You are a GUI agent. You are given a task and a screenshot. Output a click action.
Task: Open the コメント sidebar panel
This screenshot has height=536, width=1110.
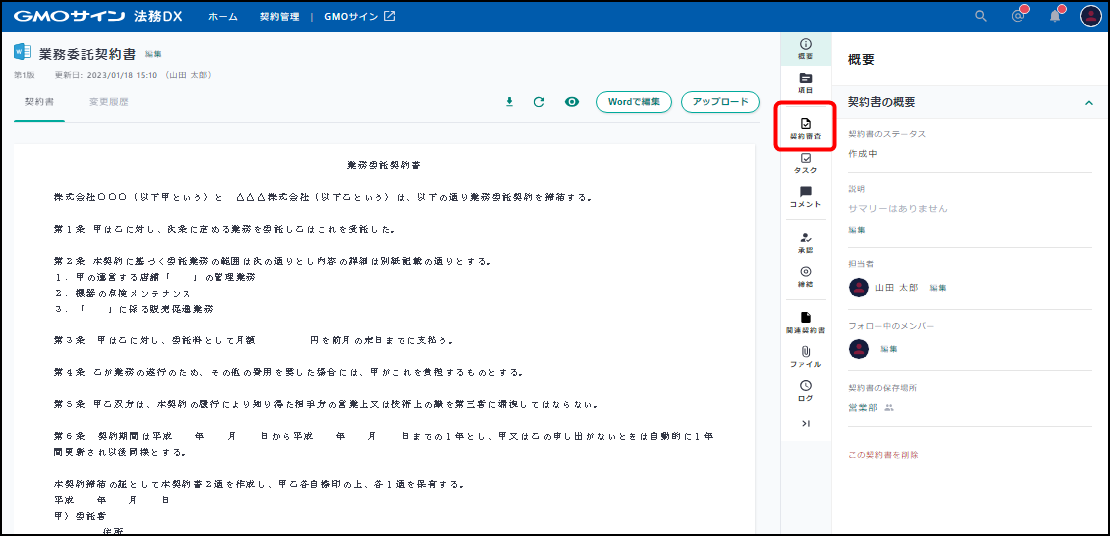click(806, 197)
